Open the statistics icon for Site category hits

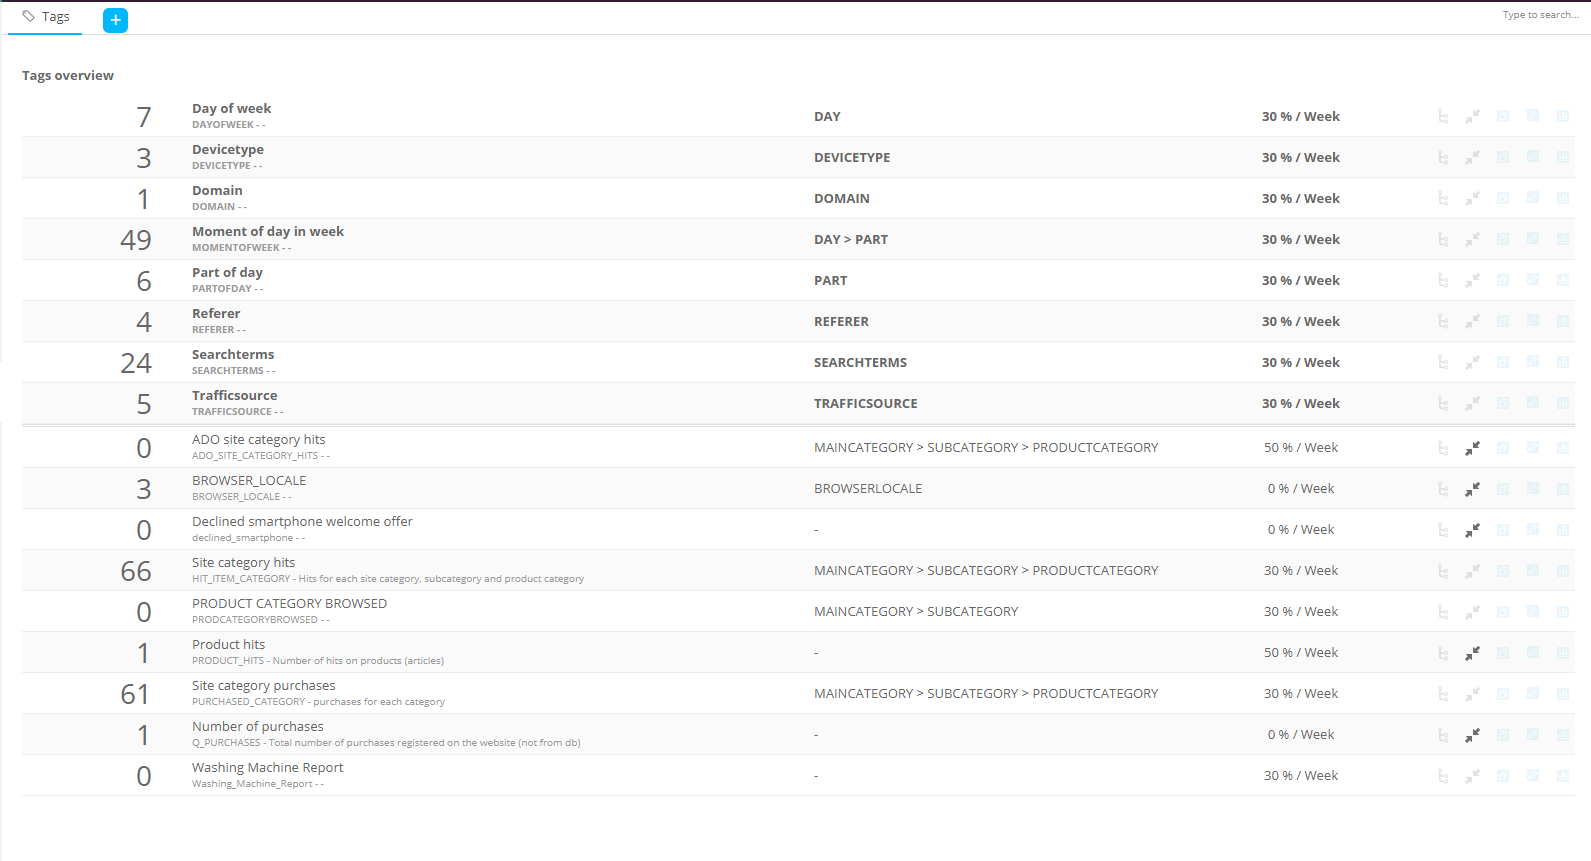click(1562, 570)
